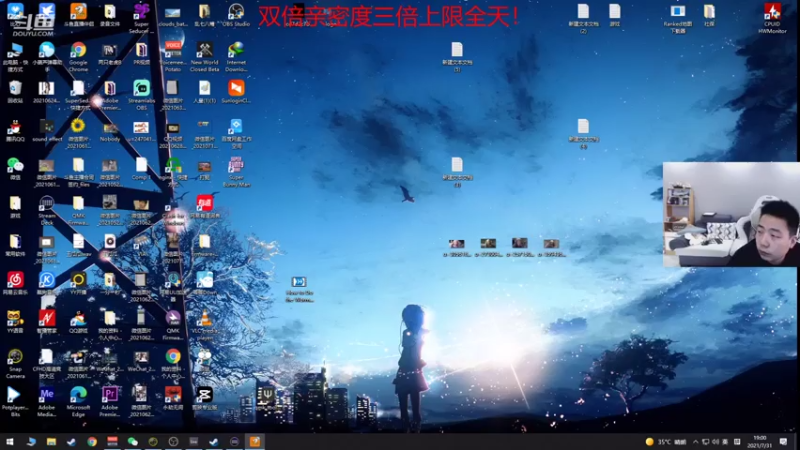
Task: Select the 网易云音乐 red music icon
Action: (x=15, y=283)
